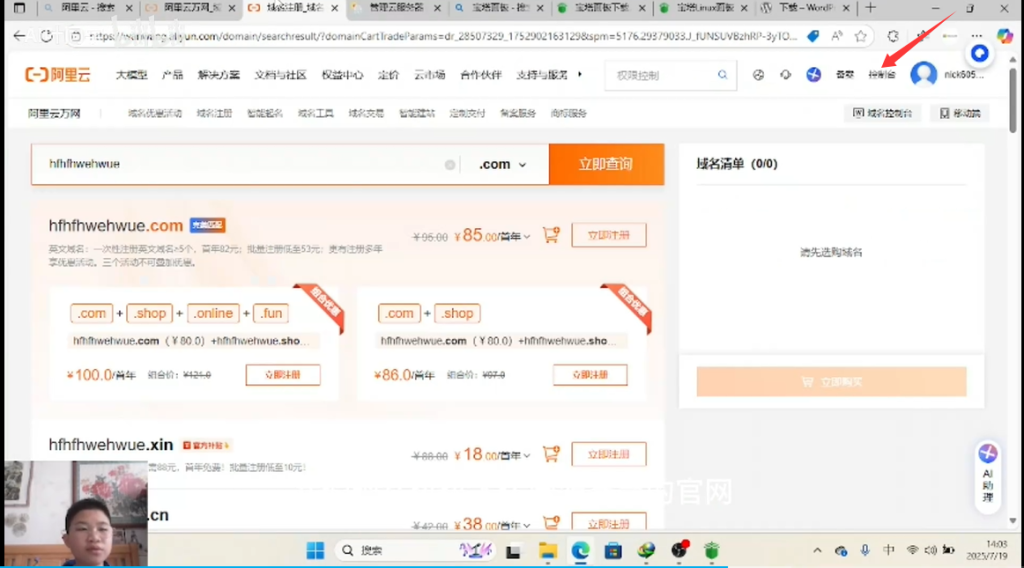
Task: Expand the ¥85 per-year price dropdown for .com
Action: (x=526, y=236)
